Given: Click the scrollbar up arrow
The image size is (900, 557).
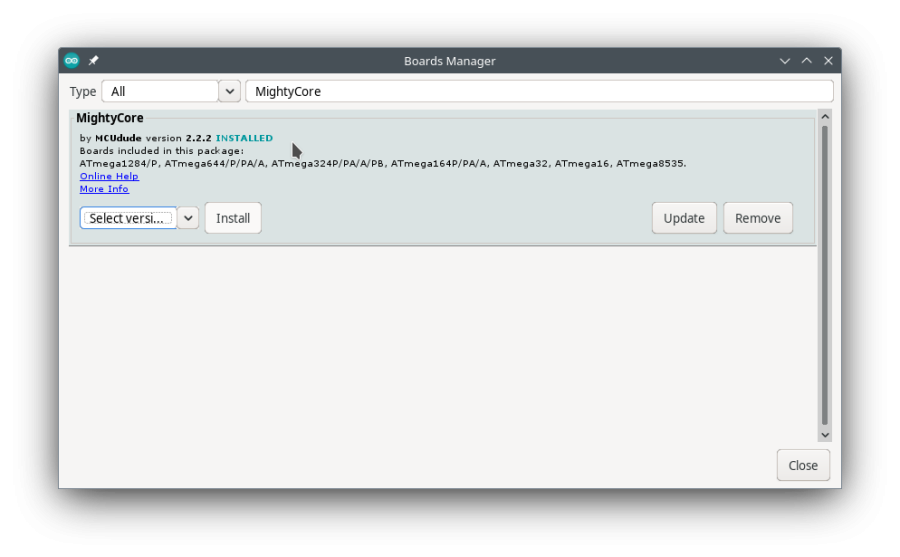Looking at the screenshot, I should pos(825,117).
